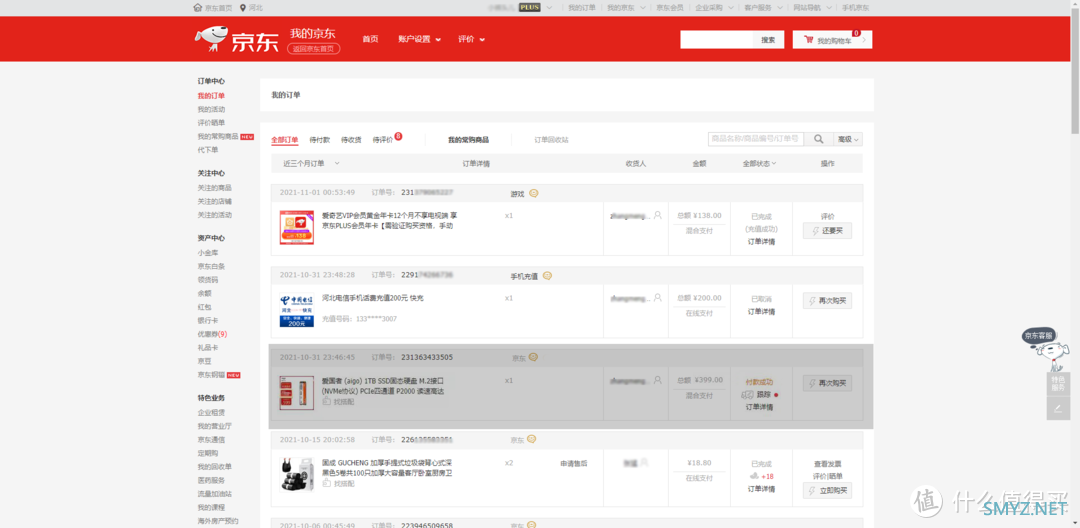This screenshot has width=1080, height=528.
Task: Open 订单回收站 tab
Action: click(552, 140)
